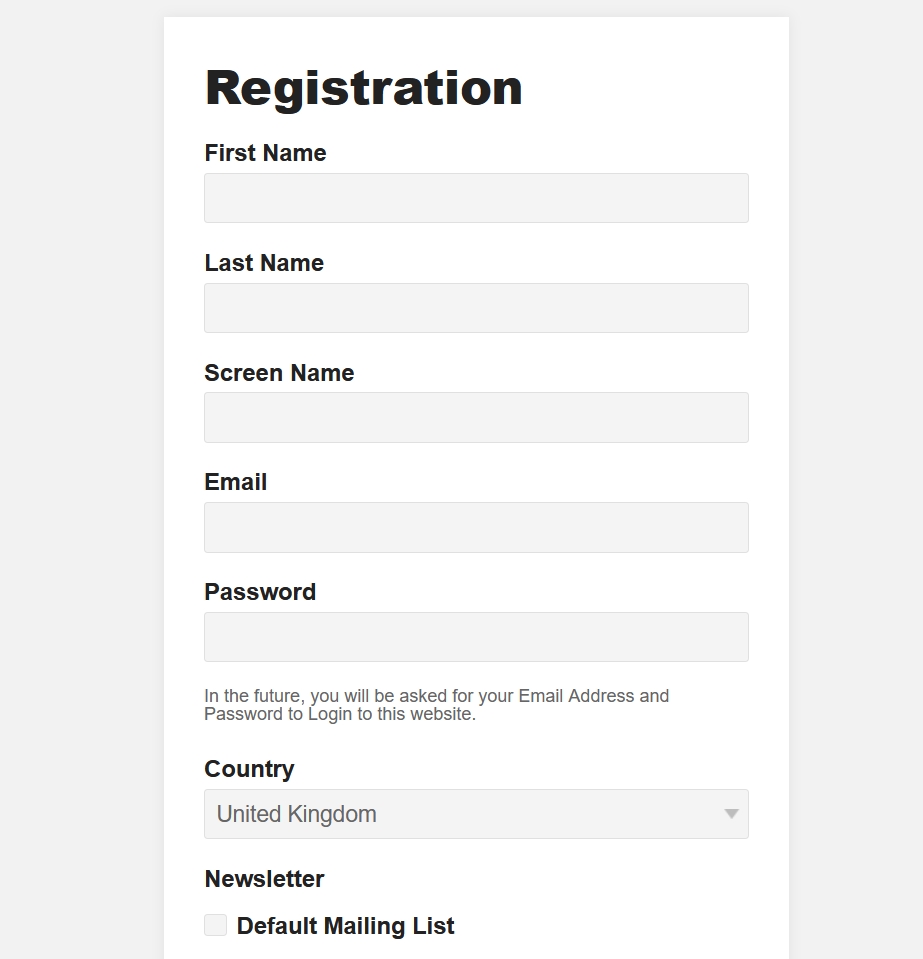Click blank white space right of Registration heading
This screenshot has width=923, height=959.
click(x=660, y=88)
